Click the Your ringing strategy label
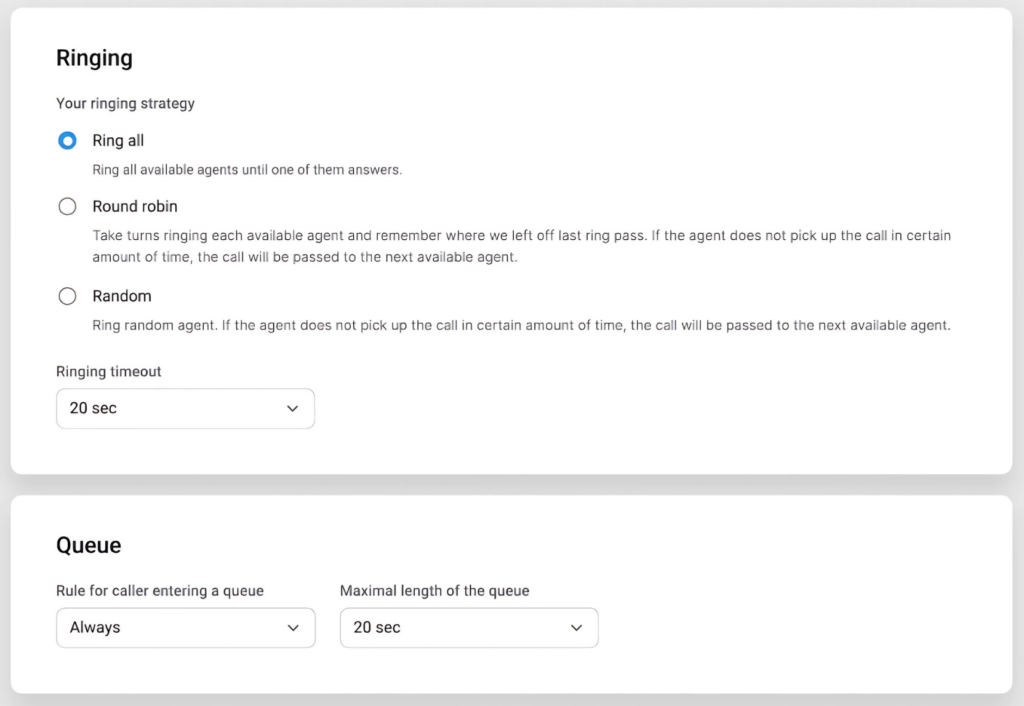Screen dimensions: 1024x706 click(125, 103)
